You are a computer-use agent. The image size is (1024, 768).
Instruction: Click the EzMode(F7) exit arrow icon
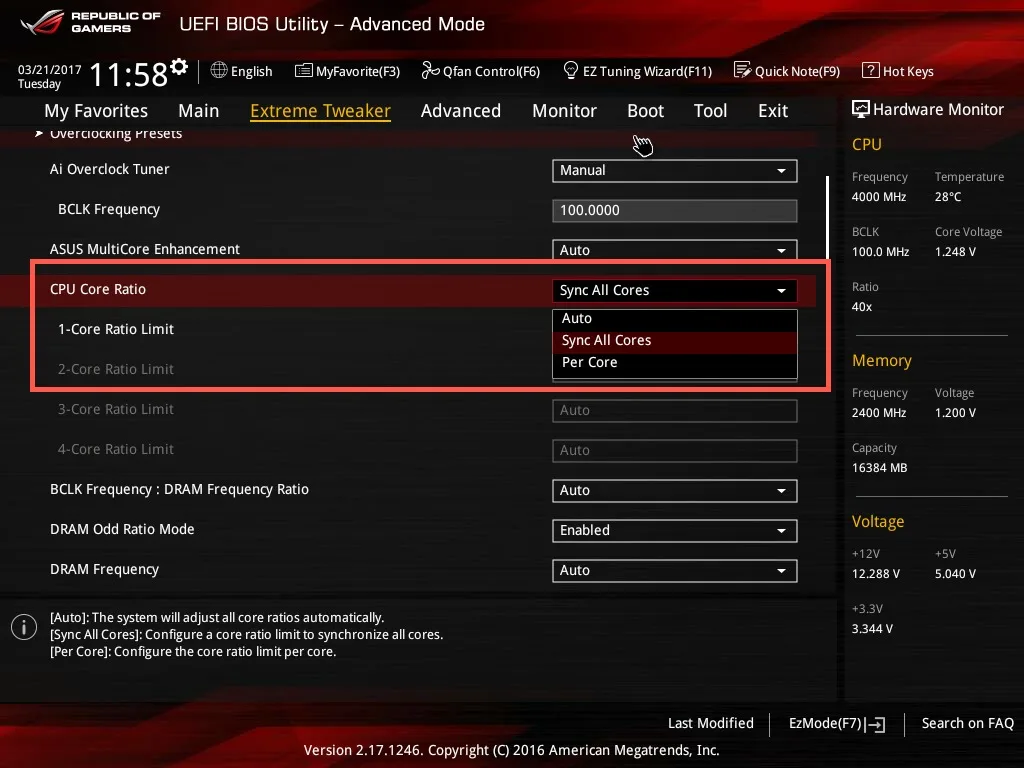pos(875,724)
